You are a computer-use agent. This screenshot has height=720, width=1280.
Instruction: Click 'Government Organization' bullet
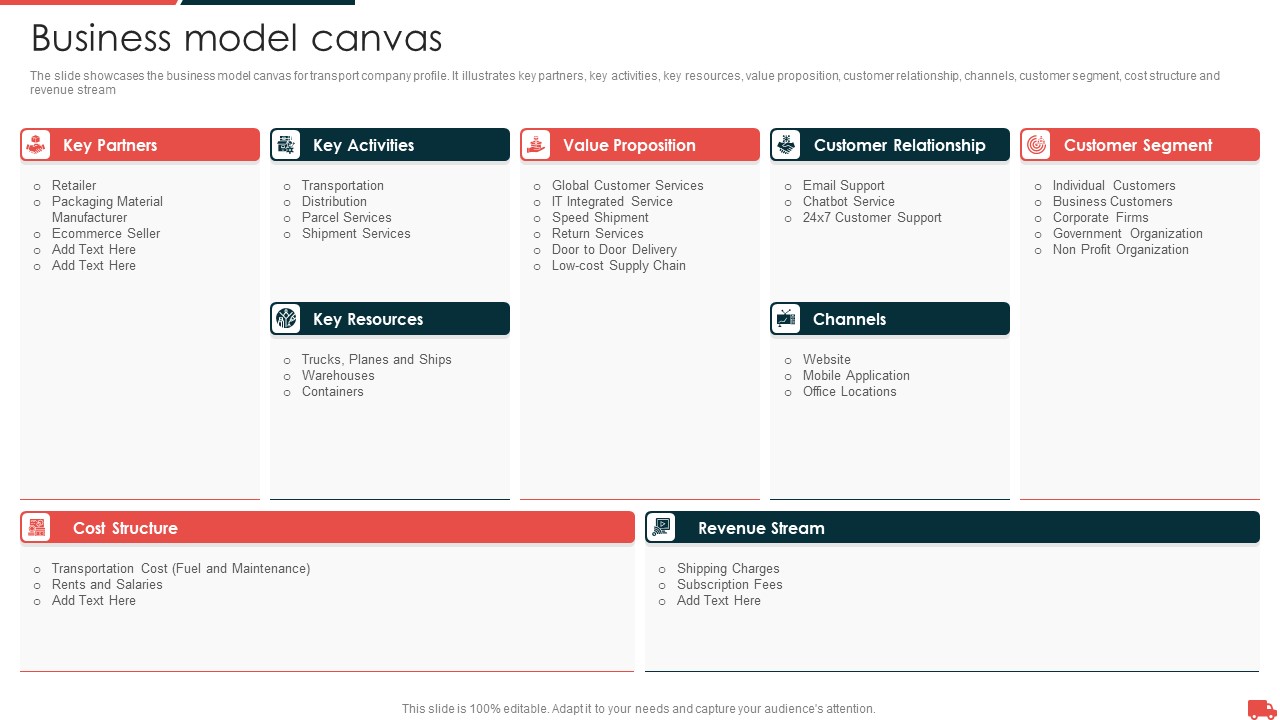[1128, 234]
